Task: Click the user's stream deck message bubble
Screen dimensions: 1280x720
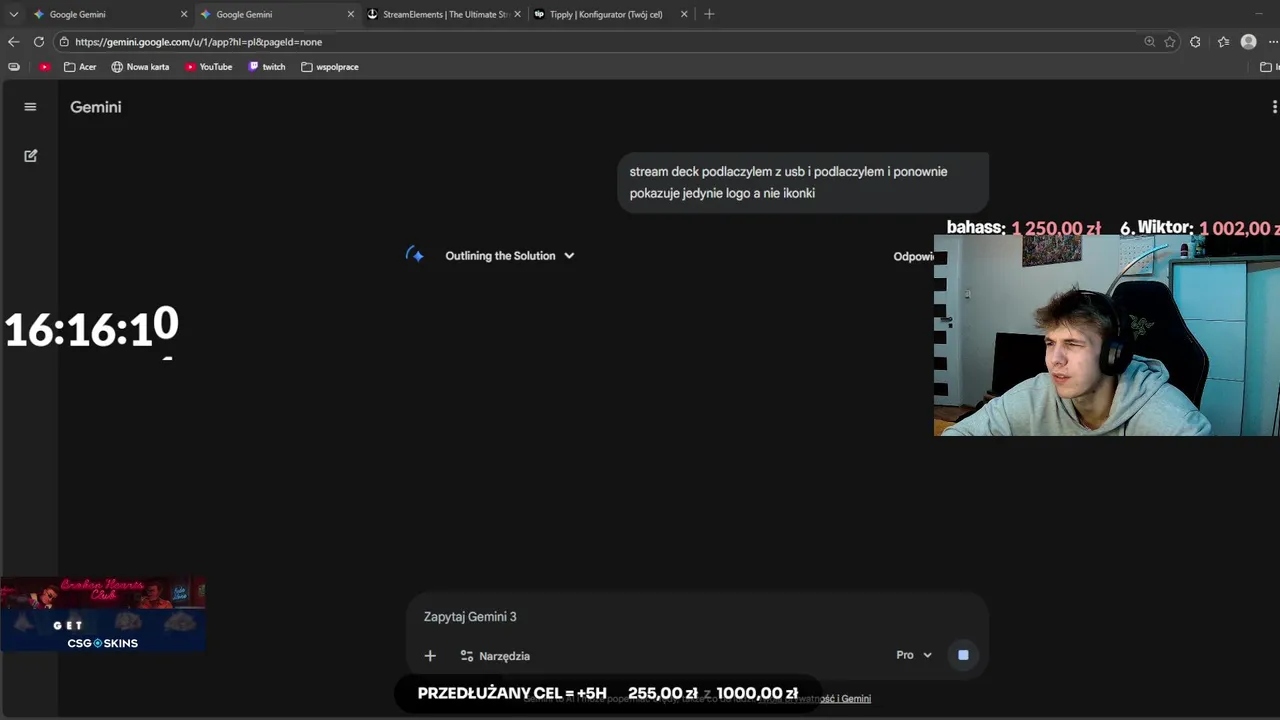Action: pyautogui.click(x=803, y=182)
